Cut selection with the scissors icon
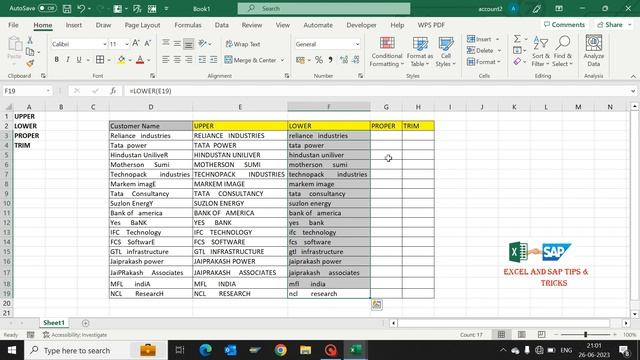Screen dimensions: 640x360 pyautogui.click(x=30, y=40)
